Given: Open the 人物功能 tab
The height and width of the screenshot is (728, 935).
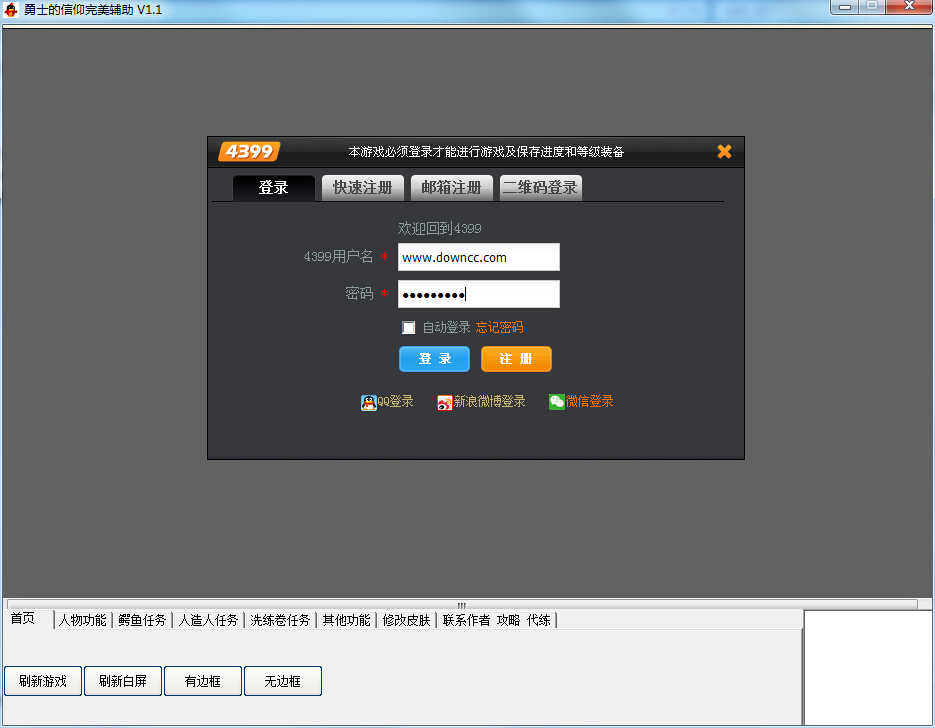Looking at the screenshot, I should point(82,620).
